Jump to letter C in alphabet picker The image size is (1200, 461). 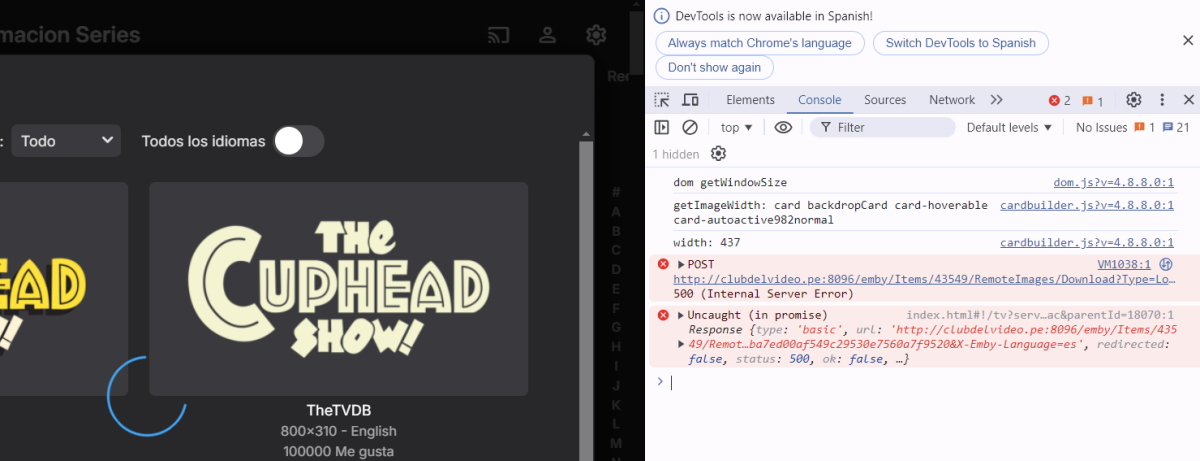point(616,250)
